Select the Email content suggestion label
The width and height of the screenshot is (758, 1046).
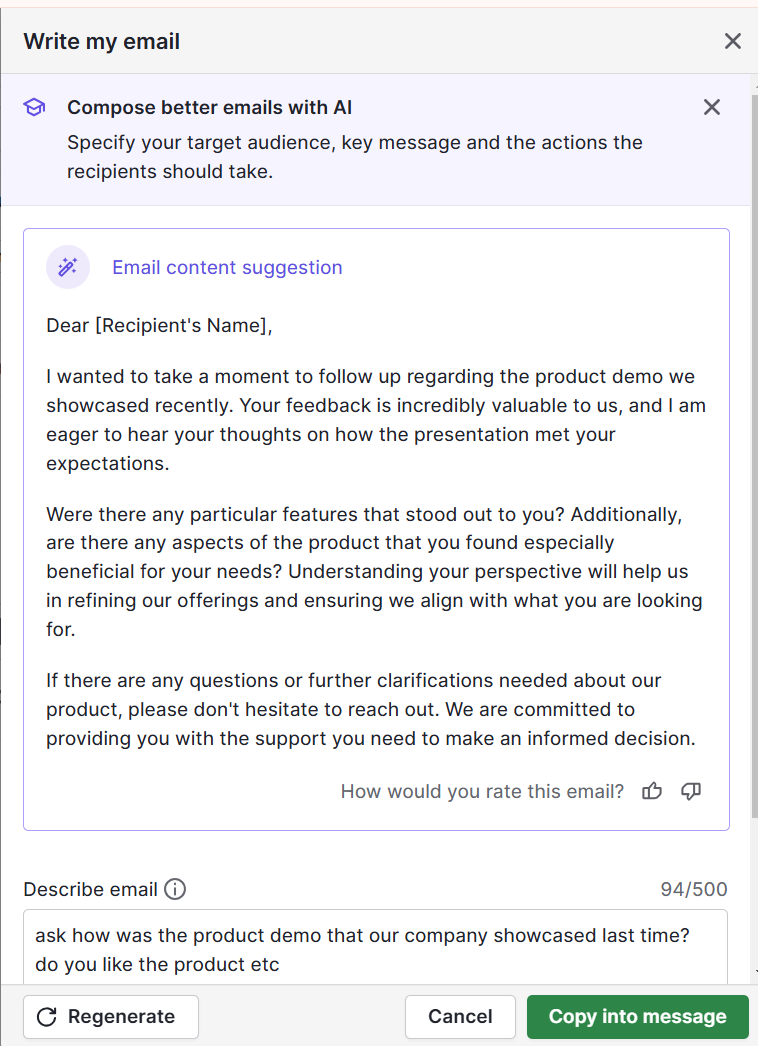point(227,267)
